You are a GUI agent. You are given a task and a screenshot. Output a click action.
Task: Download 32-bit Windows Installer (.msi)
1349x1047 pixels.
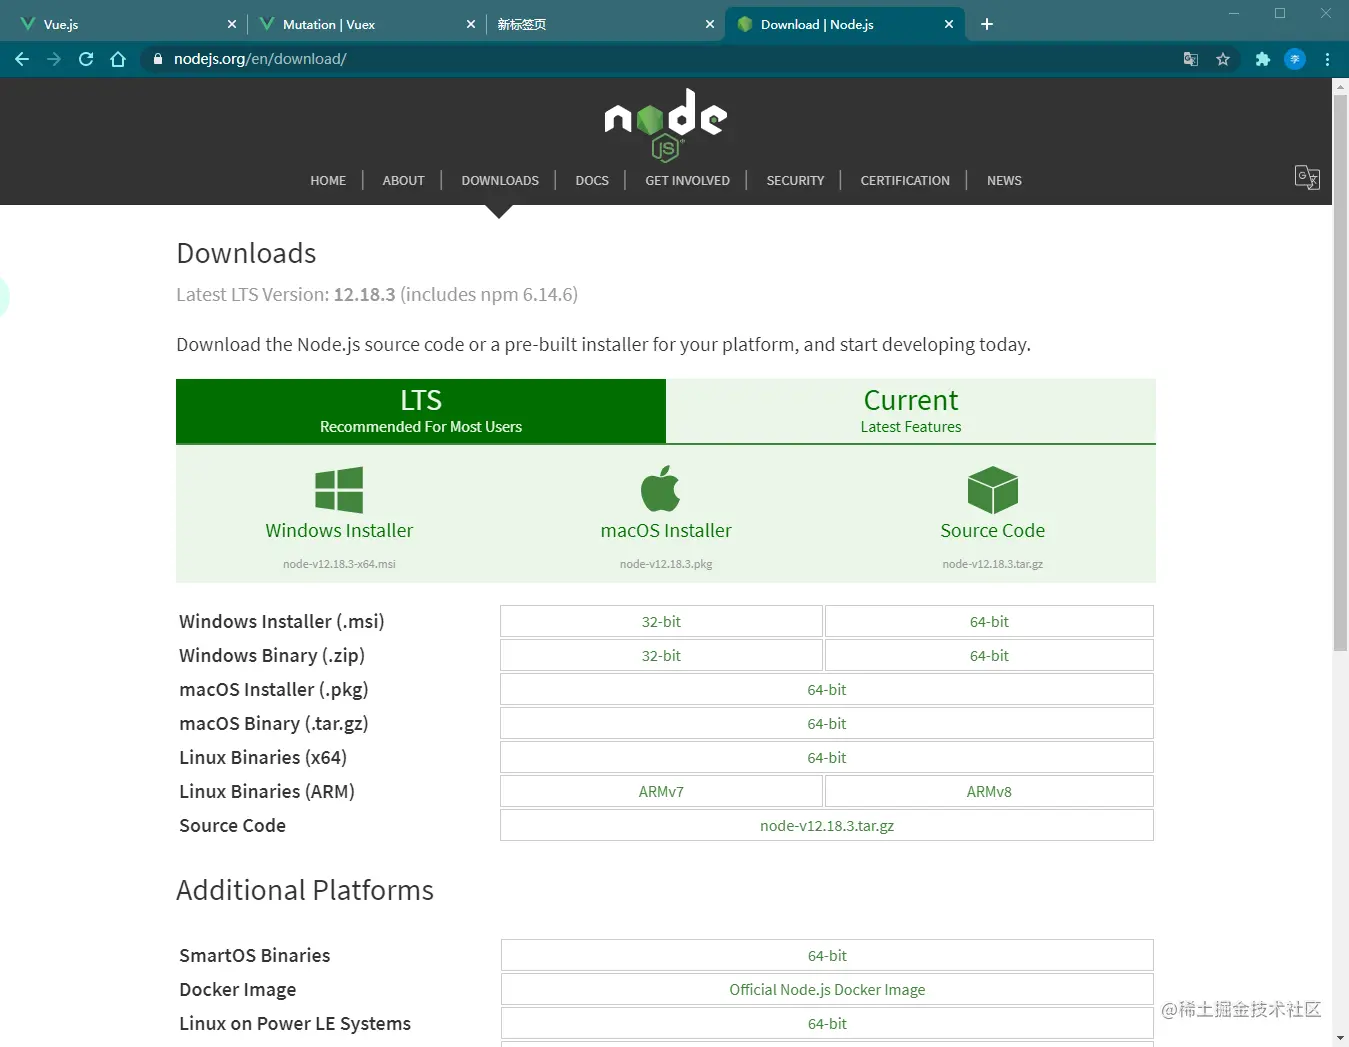pos(661,621)
